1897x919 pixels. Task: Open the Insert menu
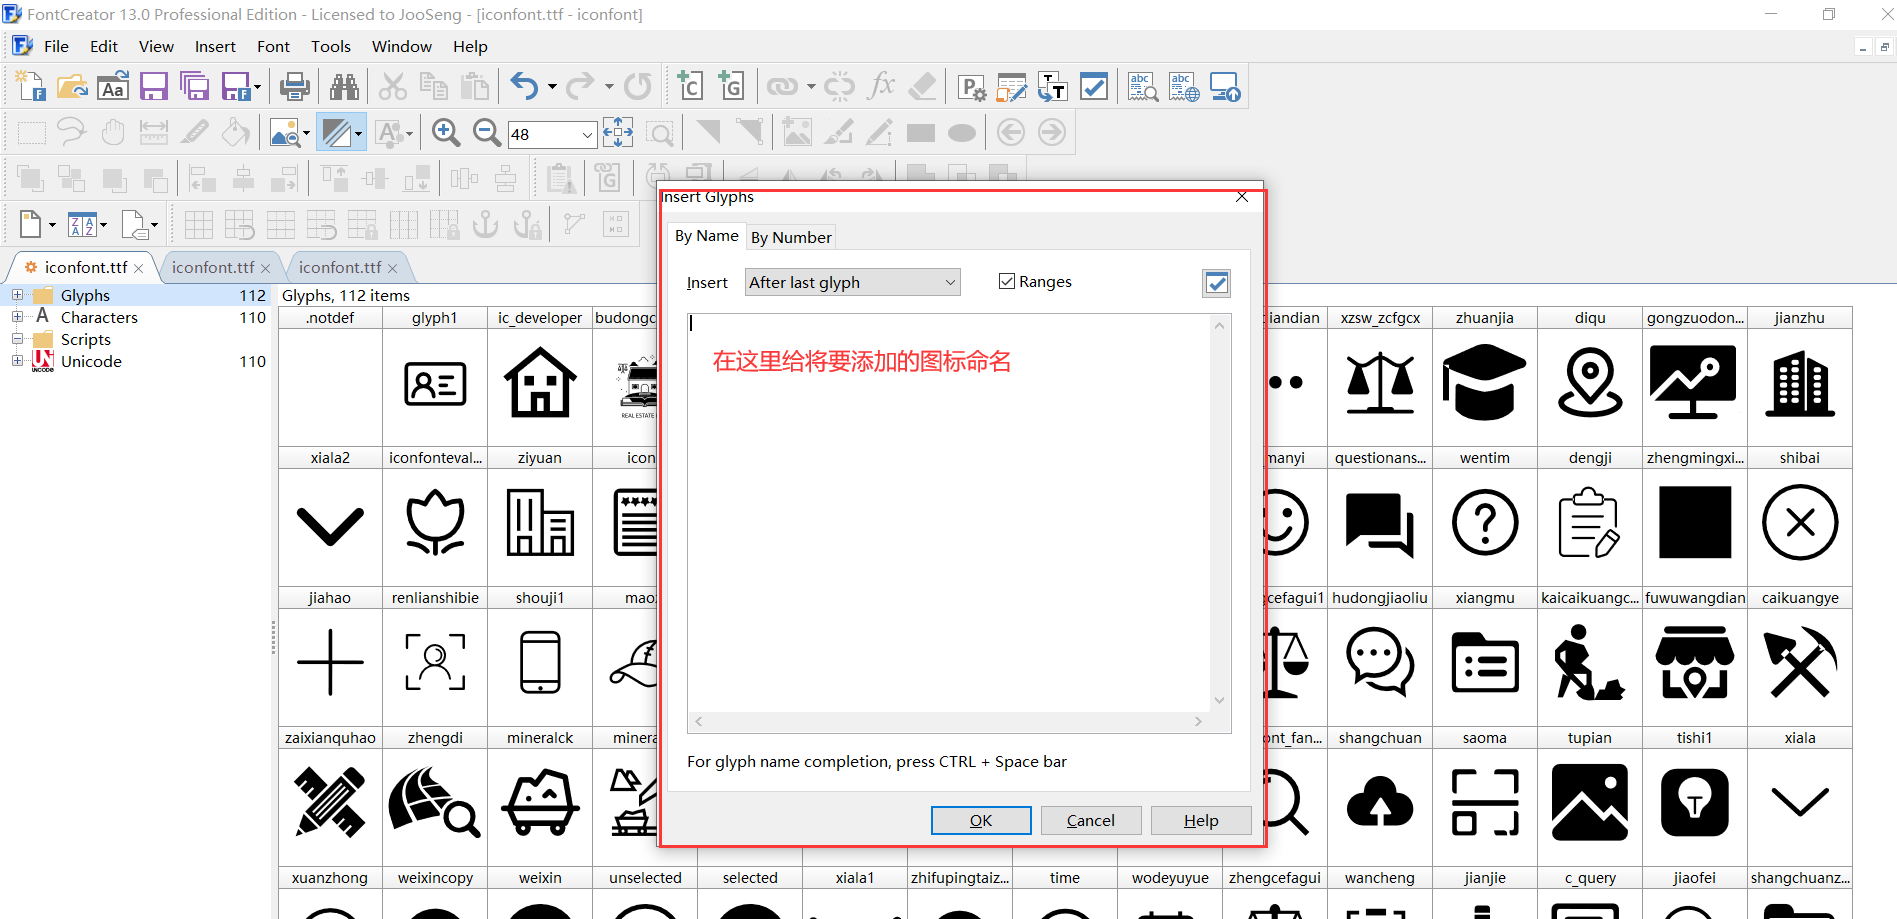click(x=215, y=46)
